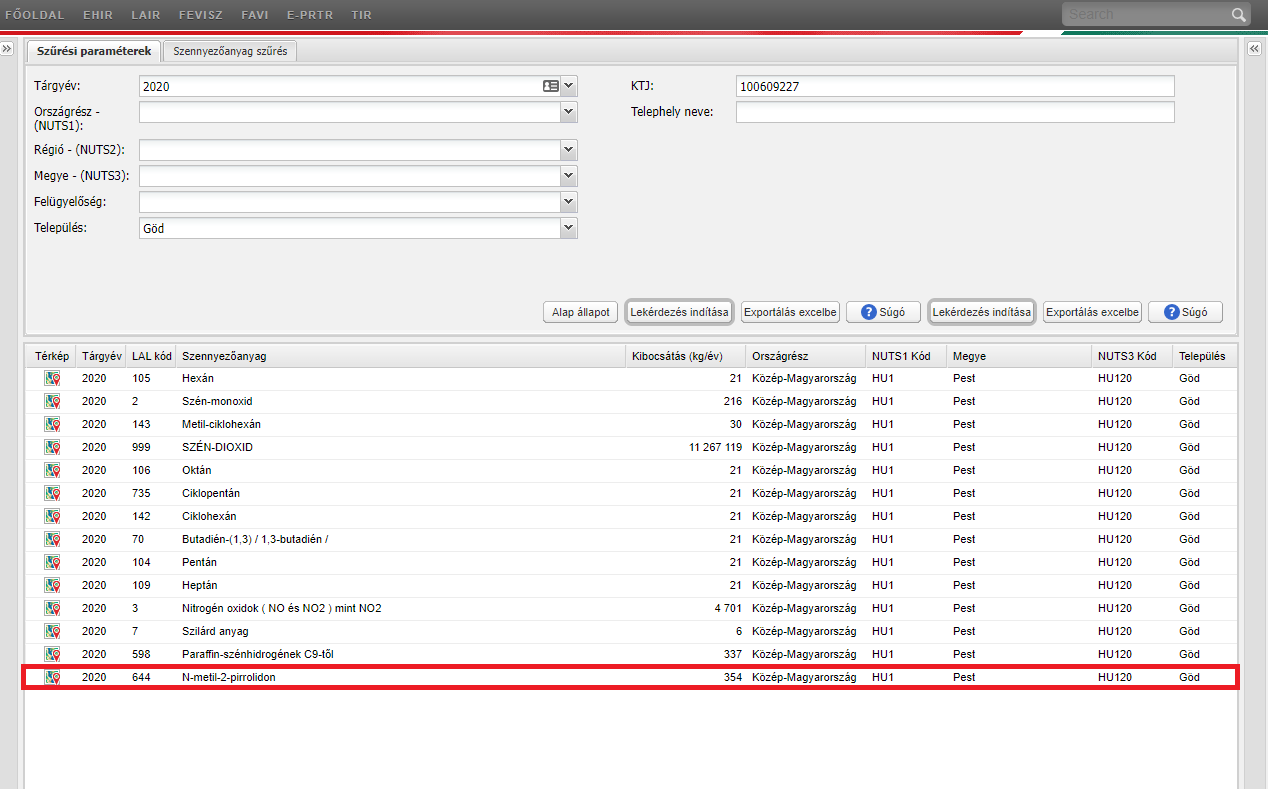Open the Megye - (NUTS3) dropdown

(569, 176)
